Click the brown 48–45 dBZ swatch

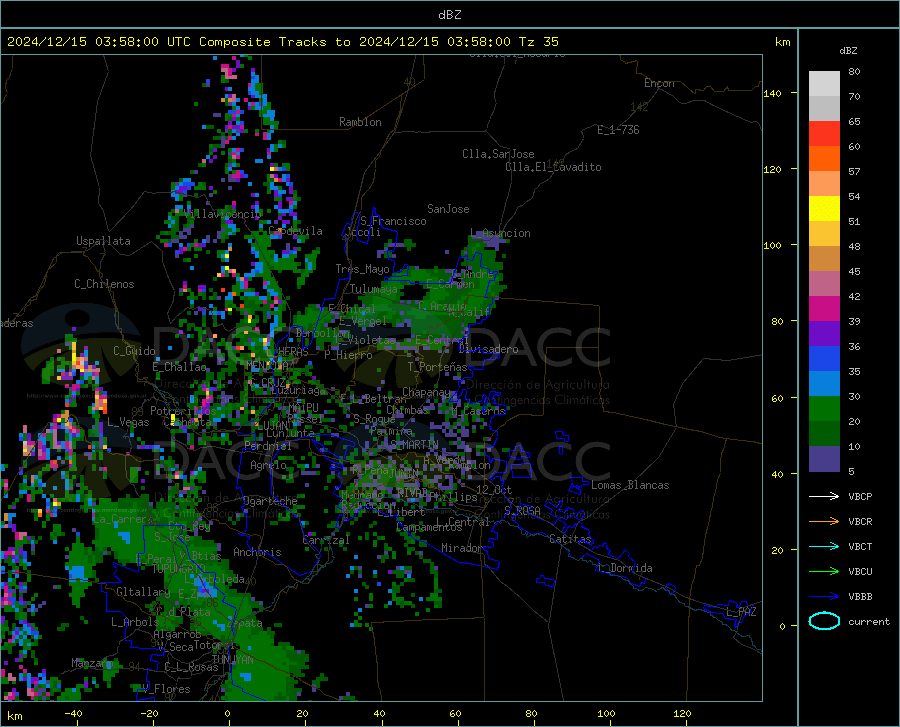[x=824, y=259]
